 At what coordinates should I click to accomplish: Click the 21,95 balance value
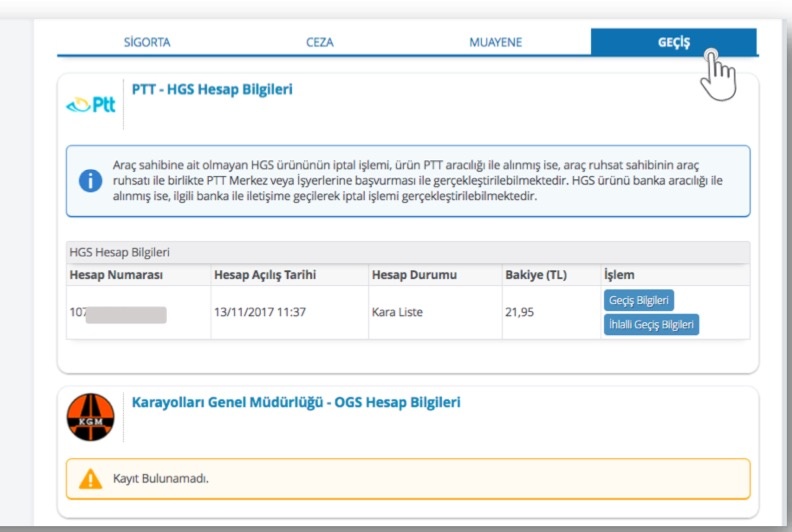tap(519, 312)
